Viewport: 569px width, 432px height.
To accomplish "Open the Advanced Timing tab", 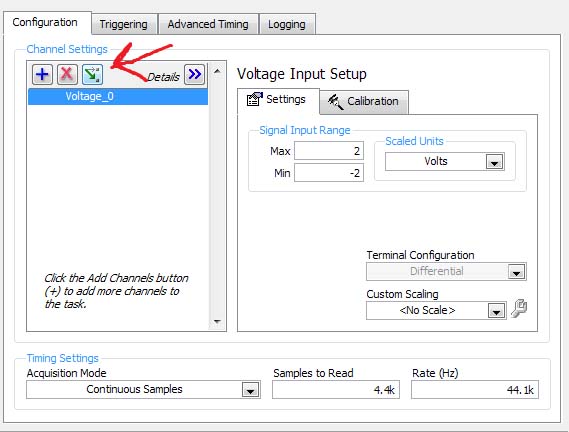I will pos(208,24).
